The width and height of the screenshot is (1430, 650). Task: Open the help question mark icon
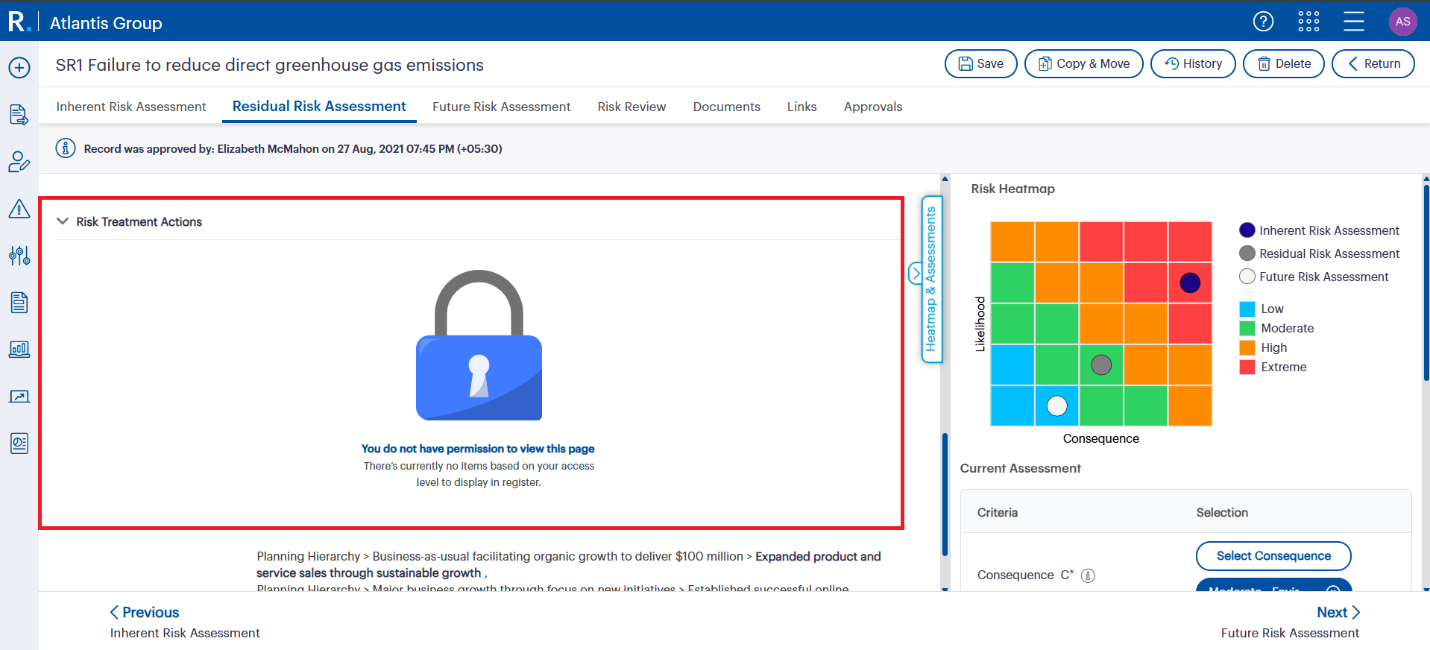(1264, 21)
